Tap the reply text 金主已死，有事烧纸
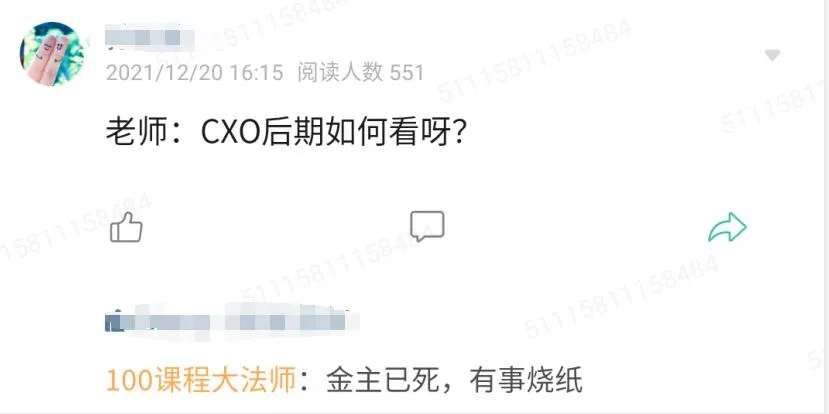The width and height of the screenshot is (829, 414). (x=454, y=380)
